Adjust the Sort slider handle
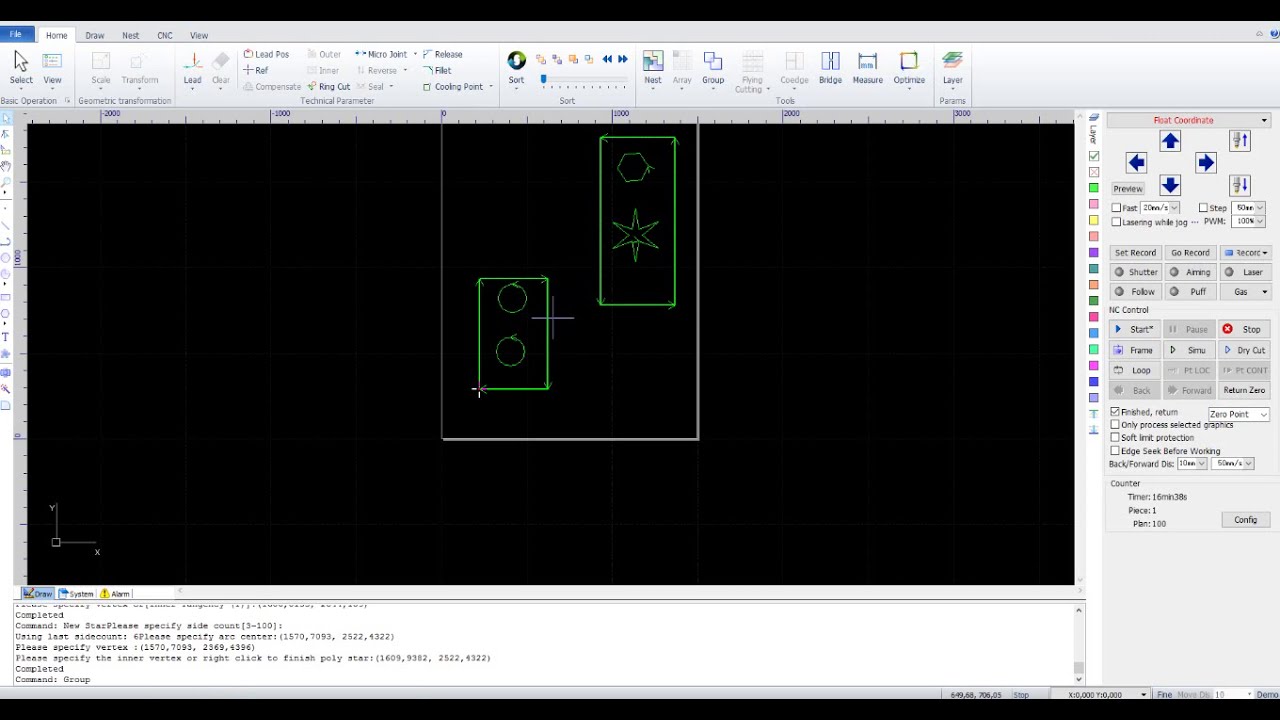This screenshot has width=1280, height=720. click(x=544, y=79)
